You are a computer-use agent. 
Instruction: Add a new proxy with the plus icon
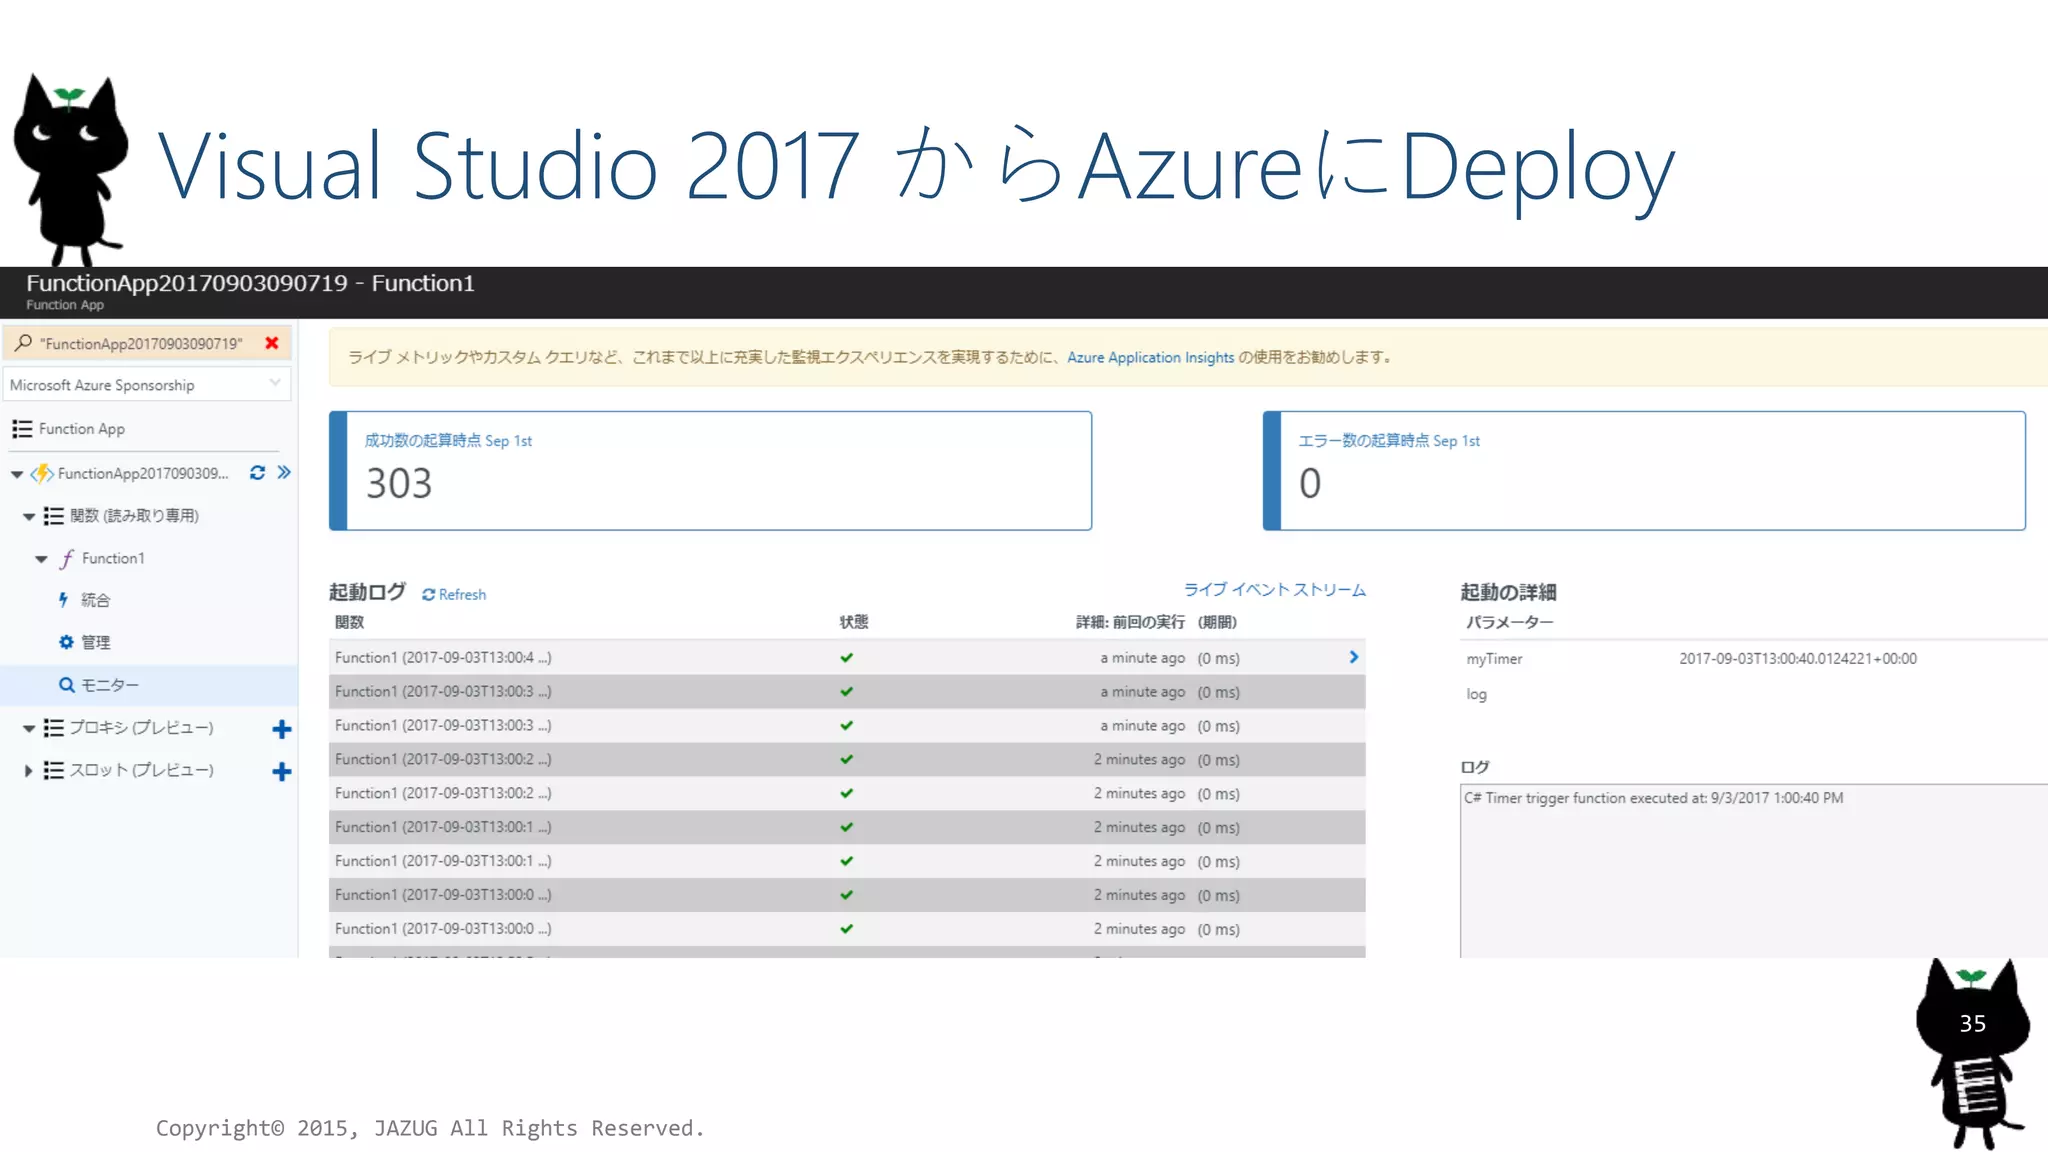[282, 729]
